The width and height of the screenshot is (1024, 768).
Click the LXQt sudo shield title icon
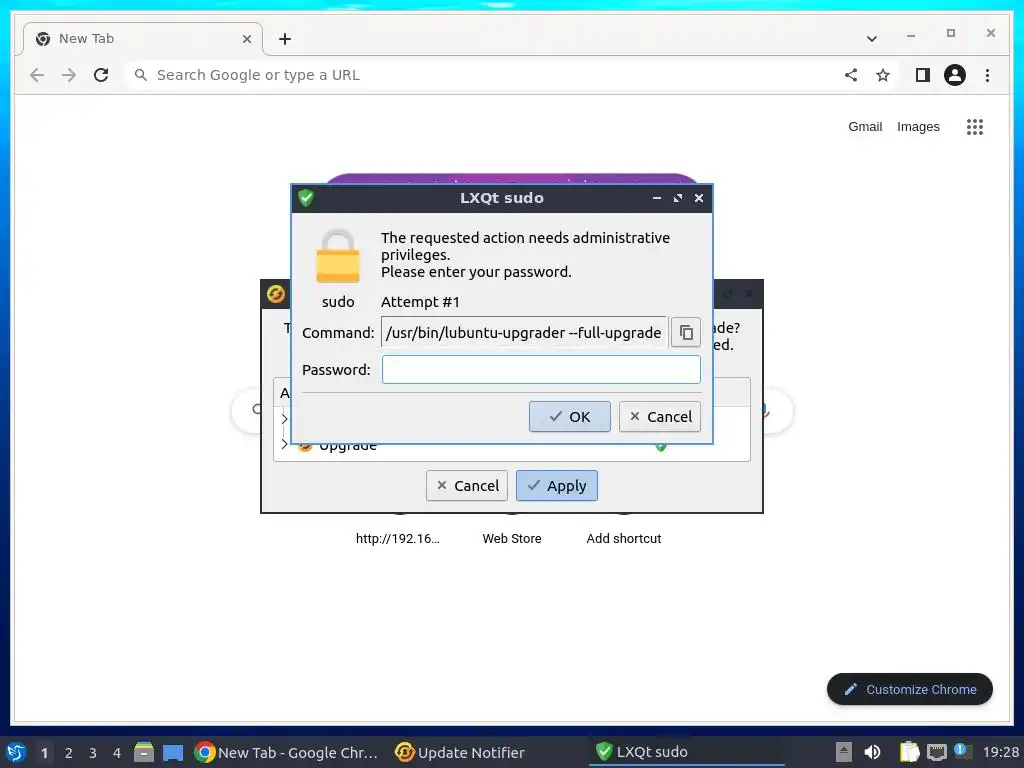[306, 198]
